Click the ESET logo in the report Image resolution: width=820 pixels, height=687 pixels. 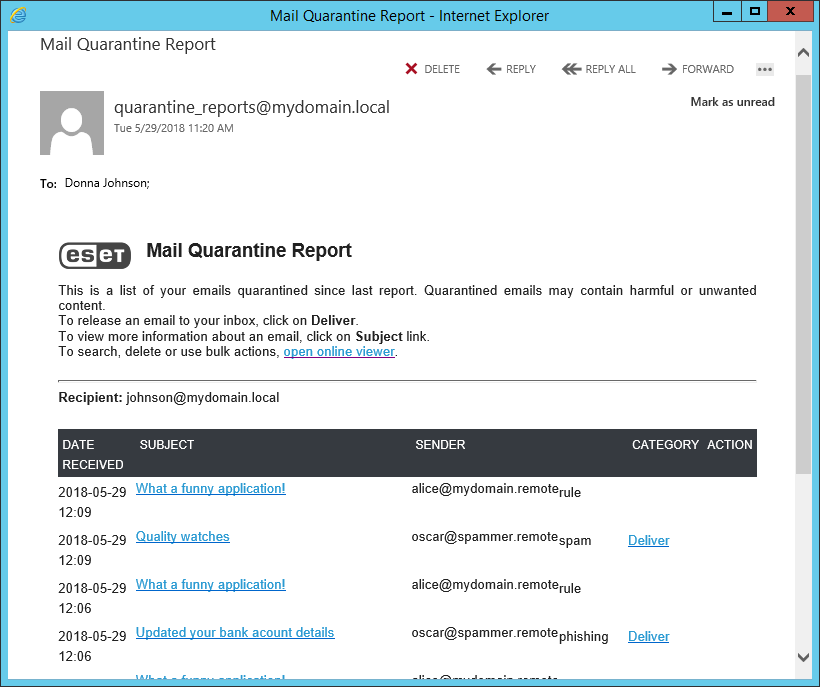[94, 255]
